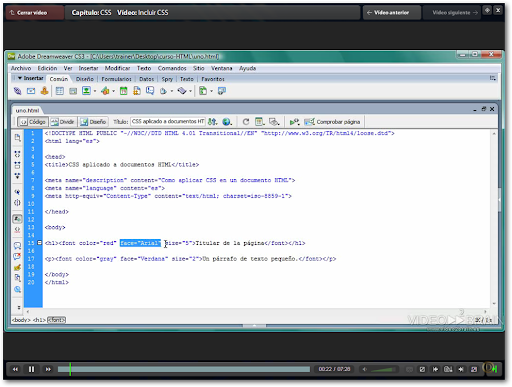
Task: Collapse Selection icon in coding toolbar
Action: tap(17, 165)
